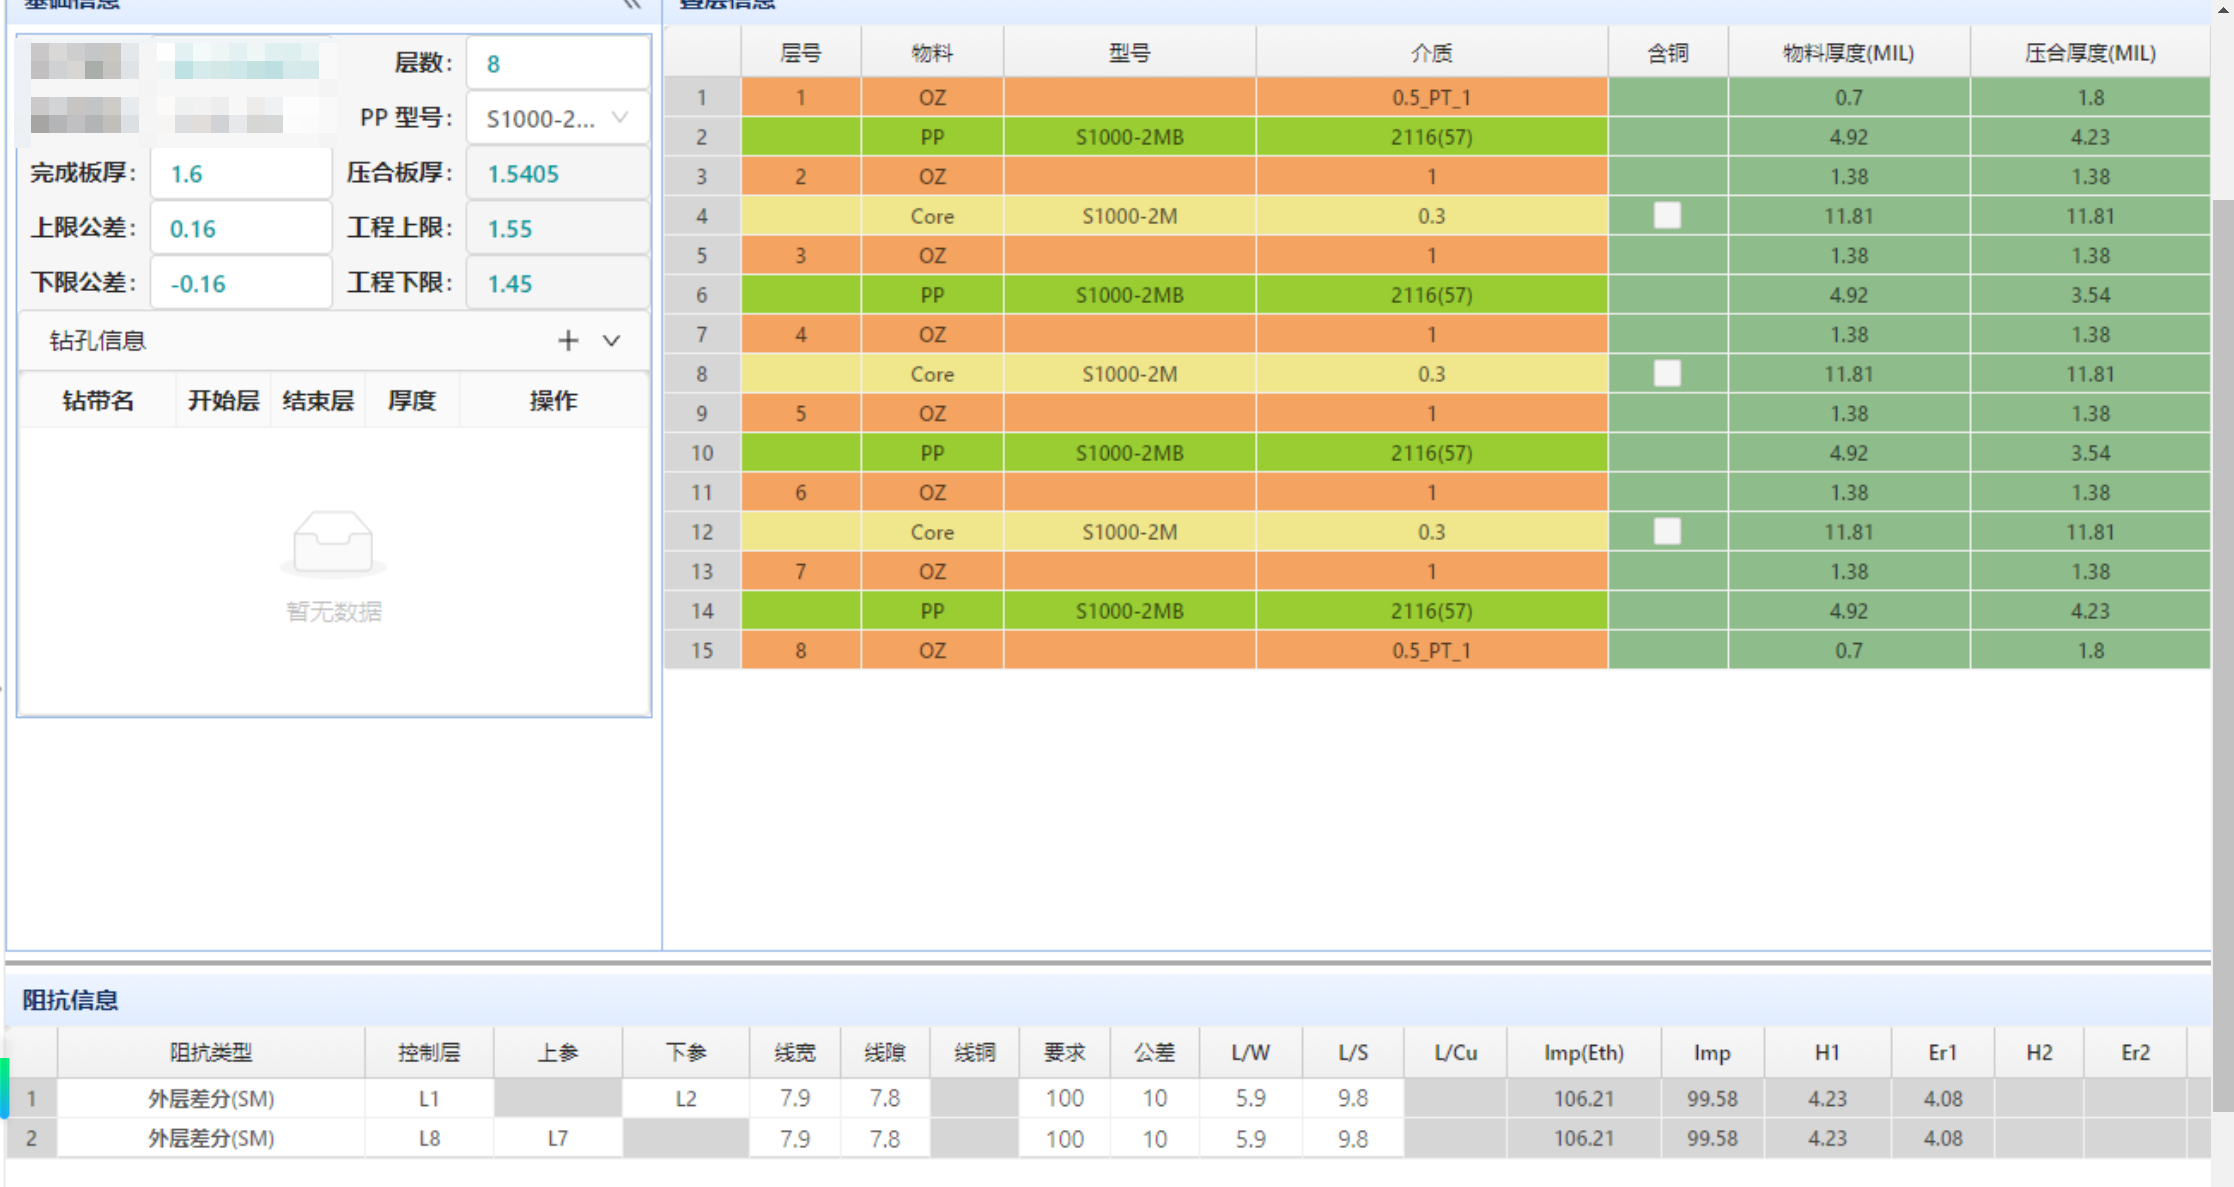Click the plus icon in 钻孔信息

[x=568, y=341]
